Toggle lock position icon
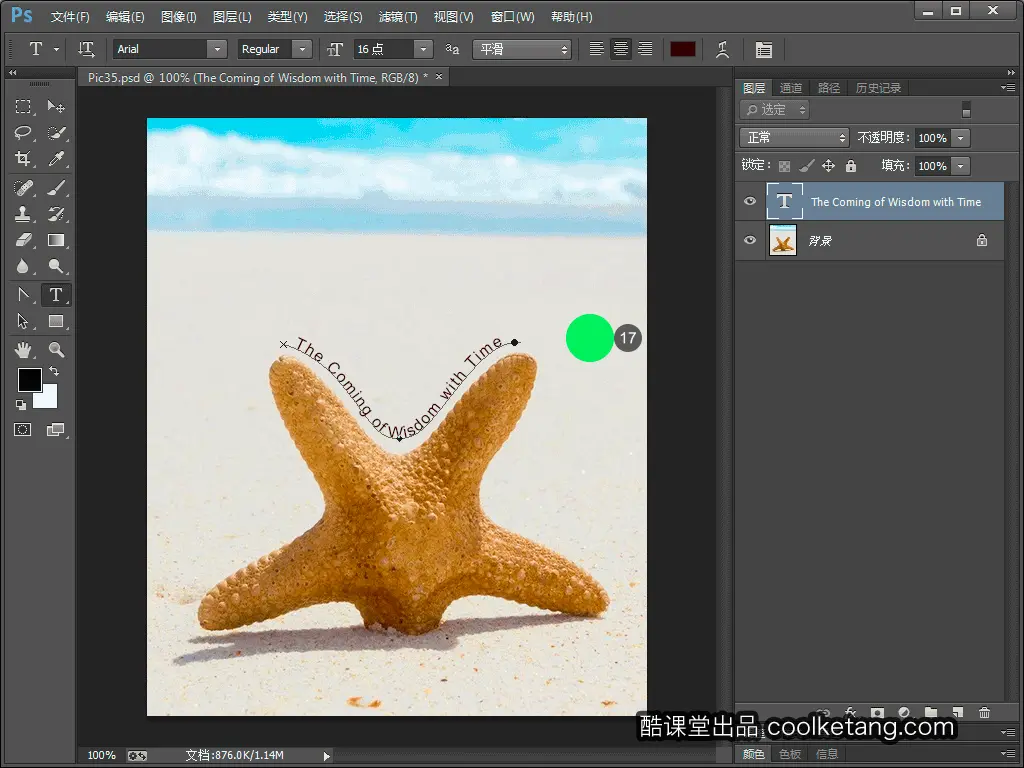This screenshot has height=768, width=1024. (x=828, y=166)
